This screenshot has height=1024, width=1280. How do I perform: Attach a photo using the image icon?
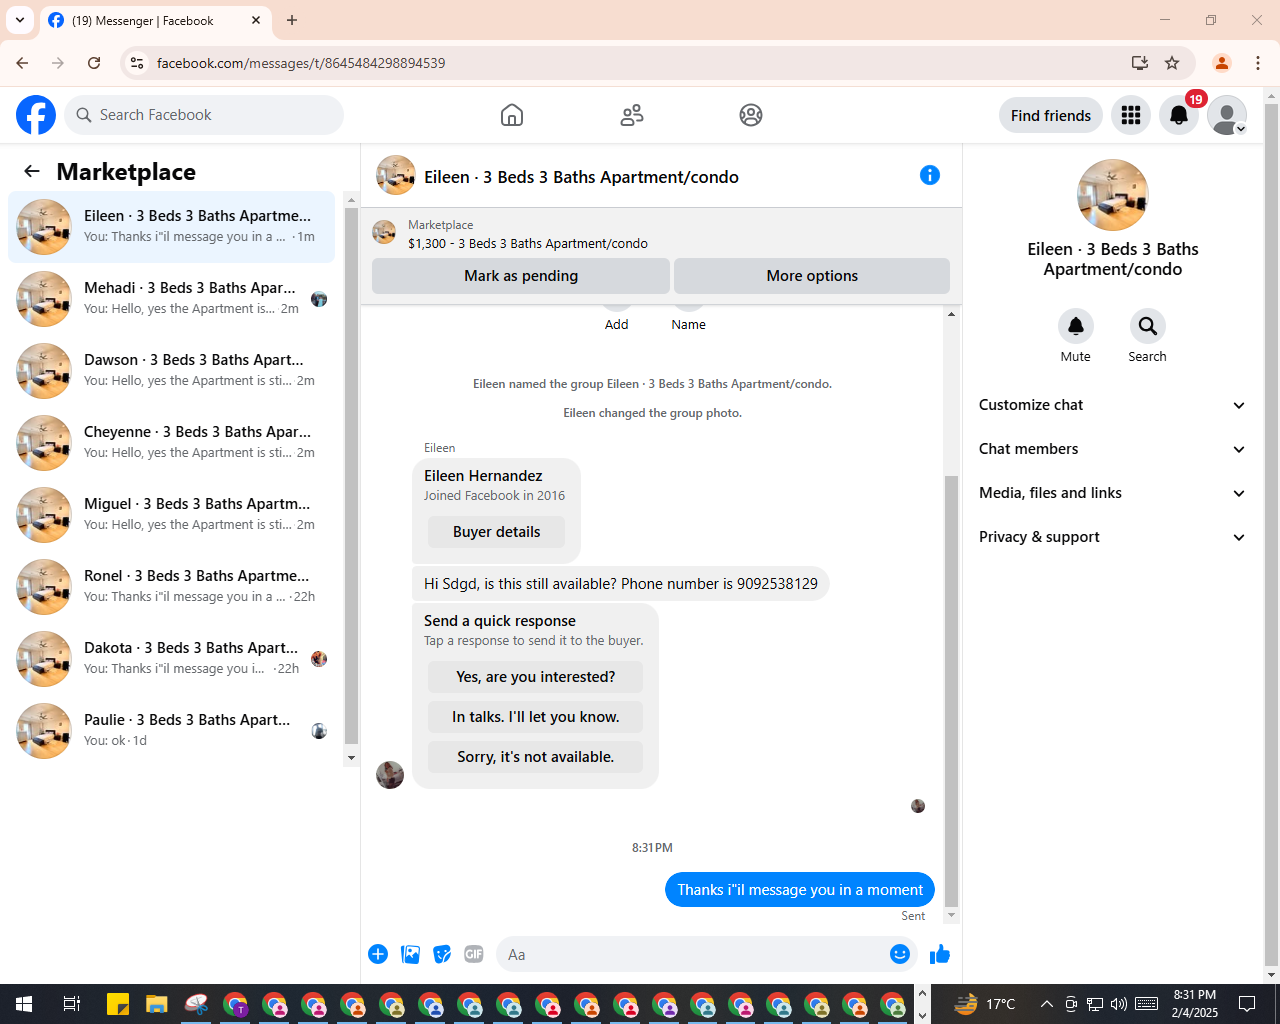pyautogui.click(x=410, y=954)
